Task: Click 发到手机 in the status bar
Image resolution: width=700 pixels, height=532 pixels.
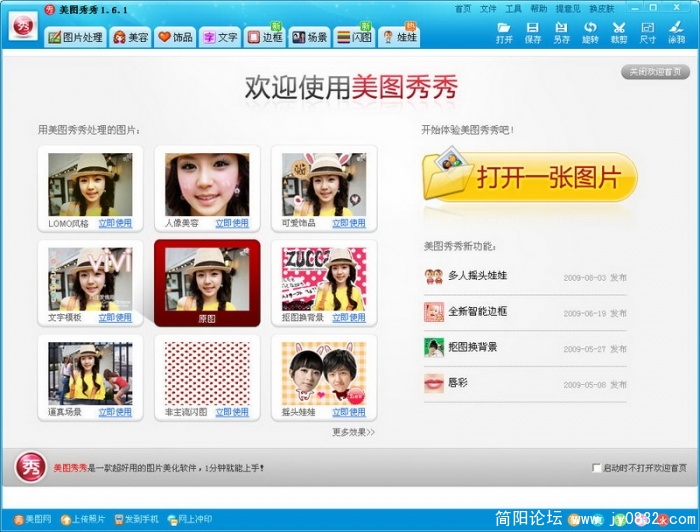Action: (x=136, y=519)
